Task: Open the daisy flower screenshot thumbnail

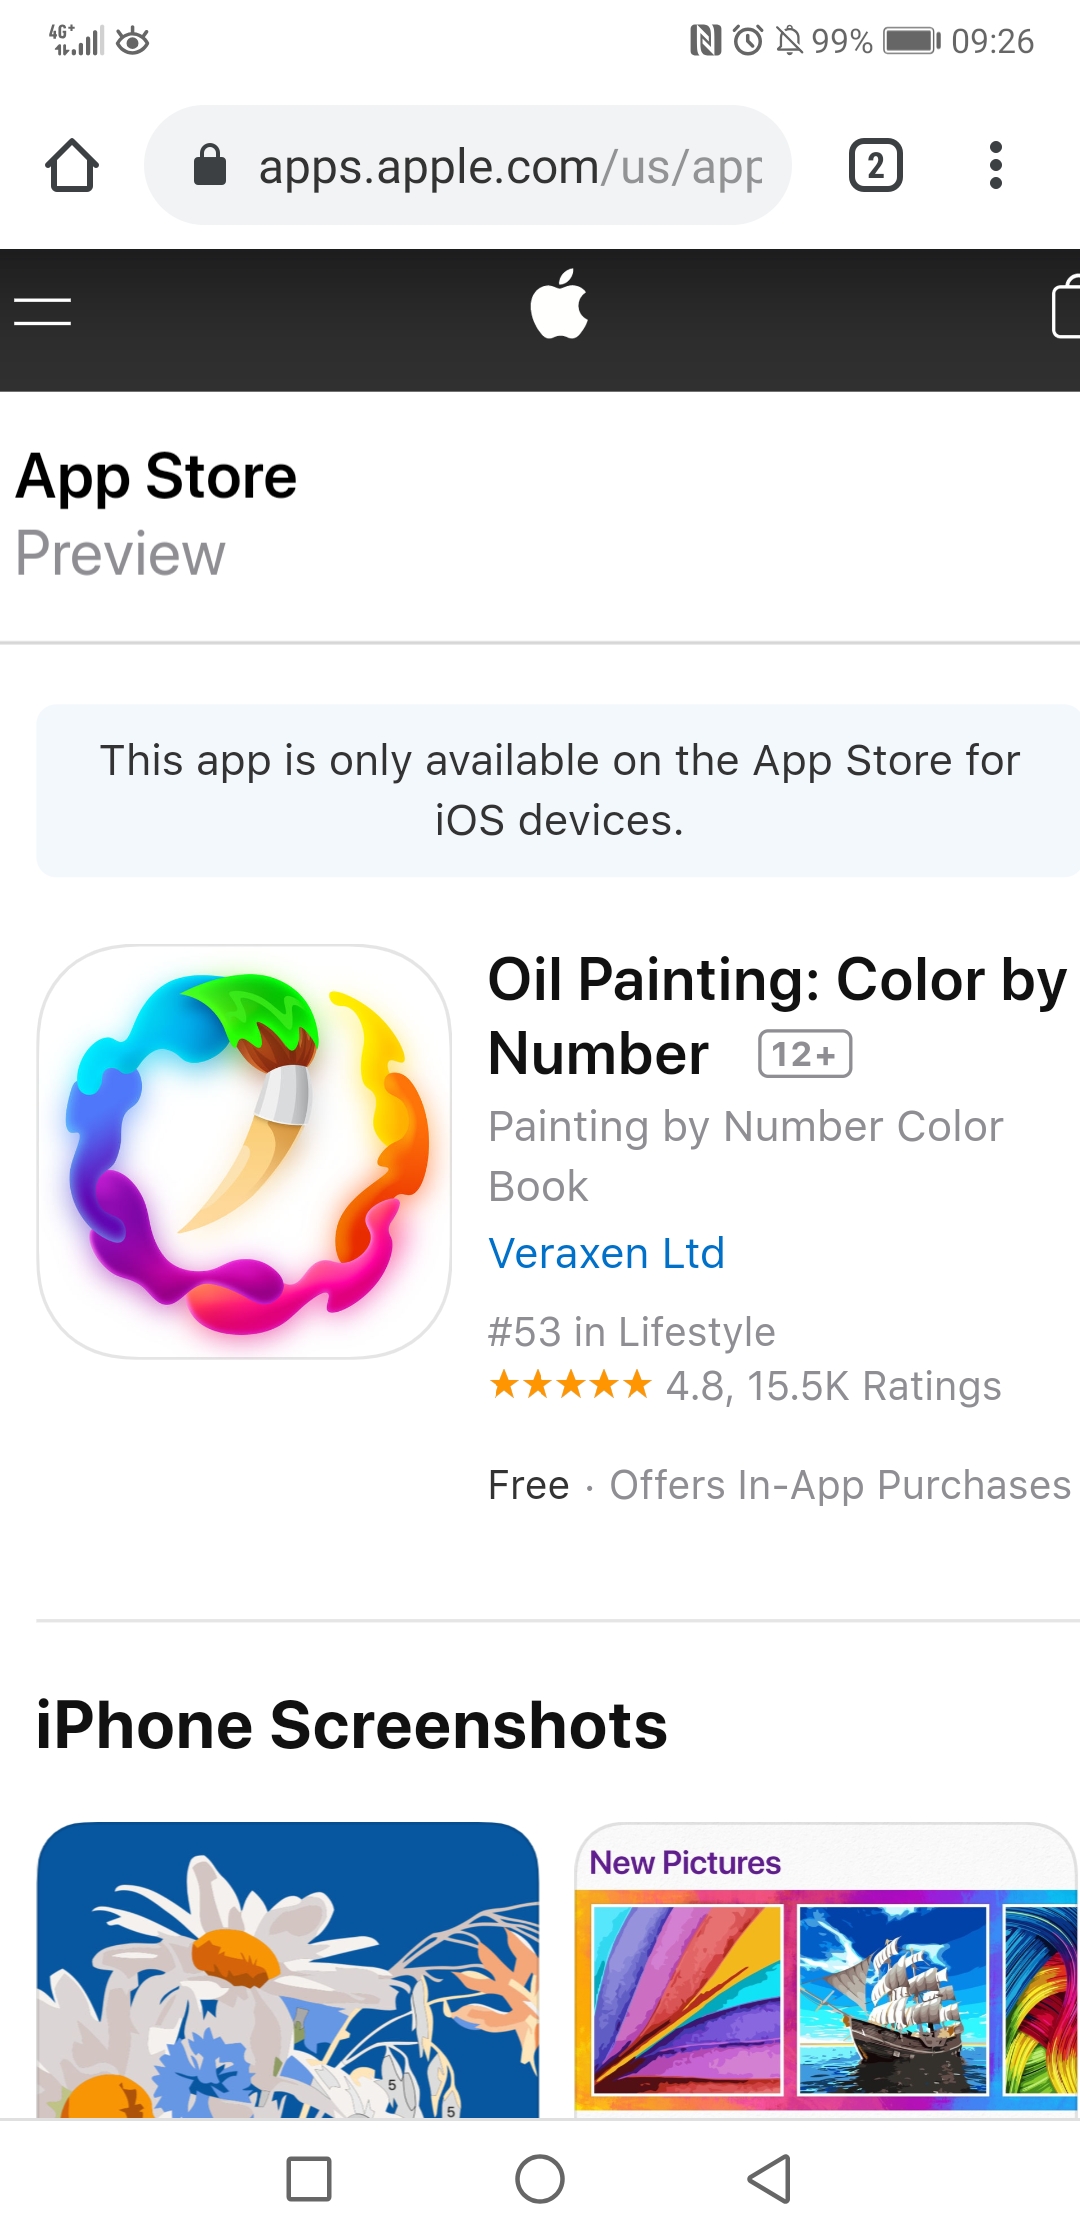Action: tap(288, 1969)
